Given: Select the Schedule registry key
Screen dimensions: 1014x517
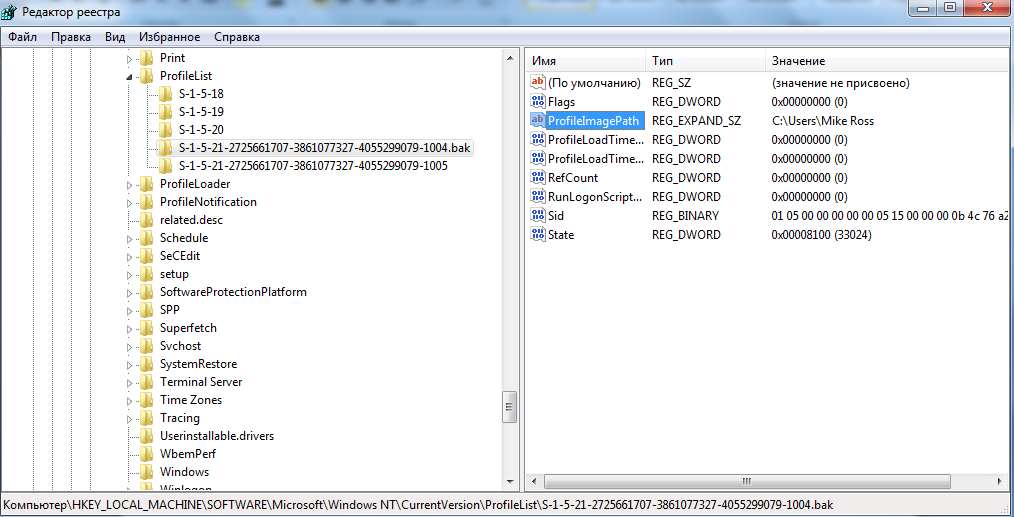Looking at the screenshot, I should (x=184, y=238).
